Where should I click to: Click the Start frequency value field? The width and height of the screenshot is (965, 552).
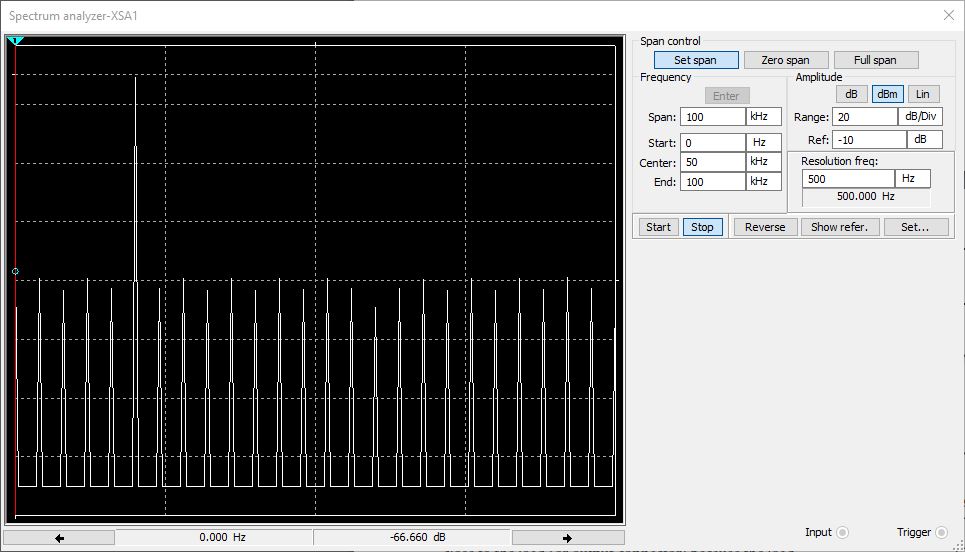[x=713, y=143]
